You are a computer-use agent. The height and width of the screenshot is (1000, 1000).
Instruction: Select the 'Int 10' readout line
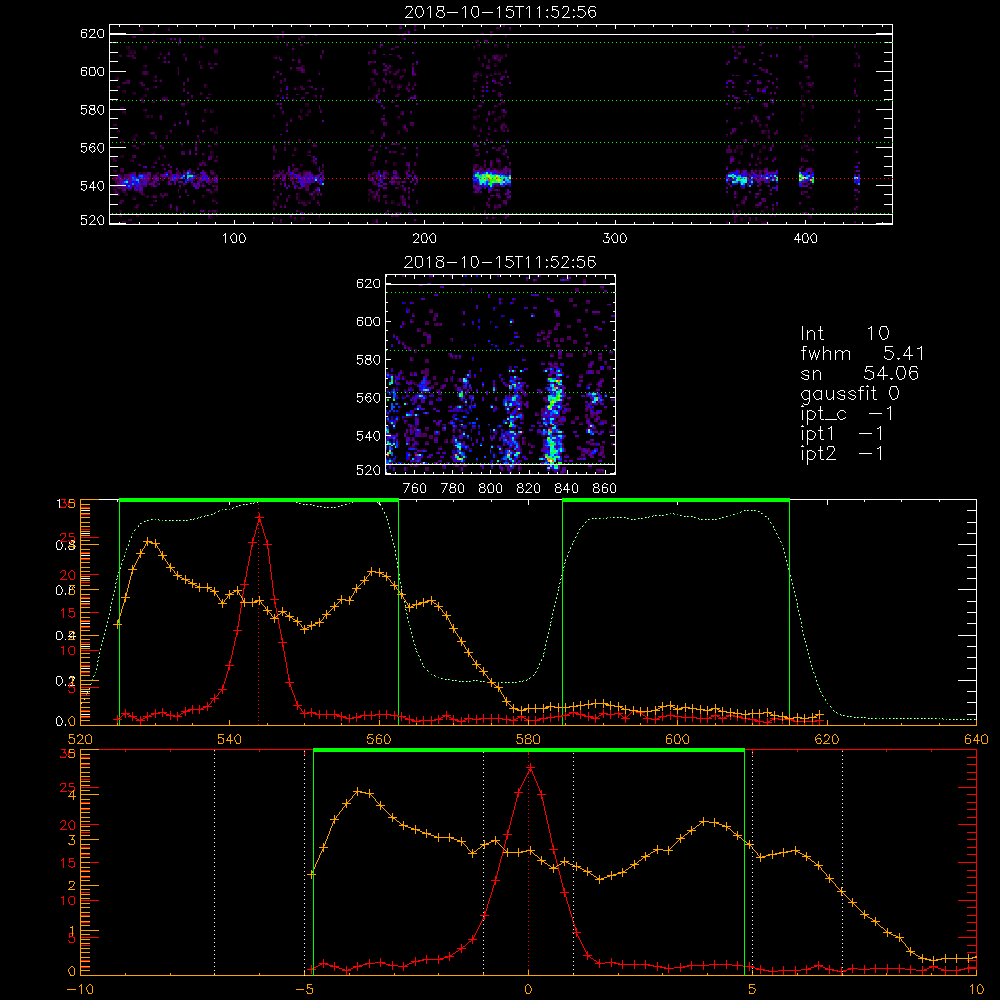[x=845, y=334]
